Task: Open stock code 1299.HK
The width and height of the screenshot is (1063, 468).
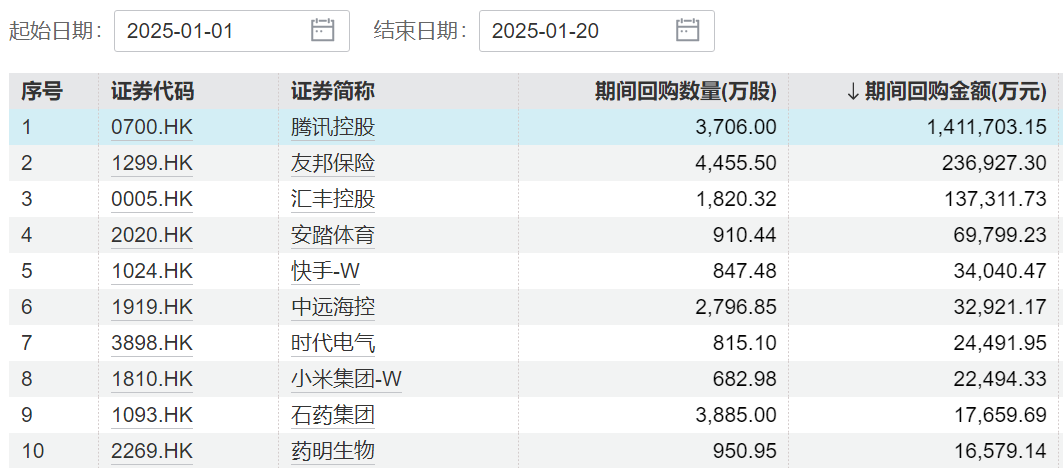Action: tap(152, 163)
